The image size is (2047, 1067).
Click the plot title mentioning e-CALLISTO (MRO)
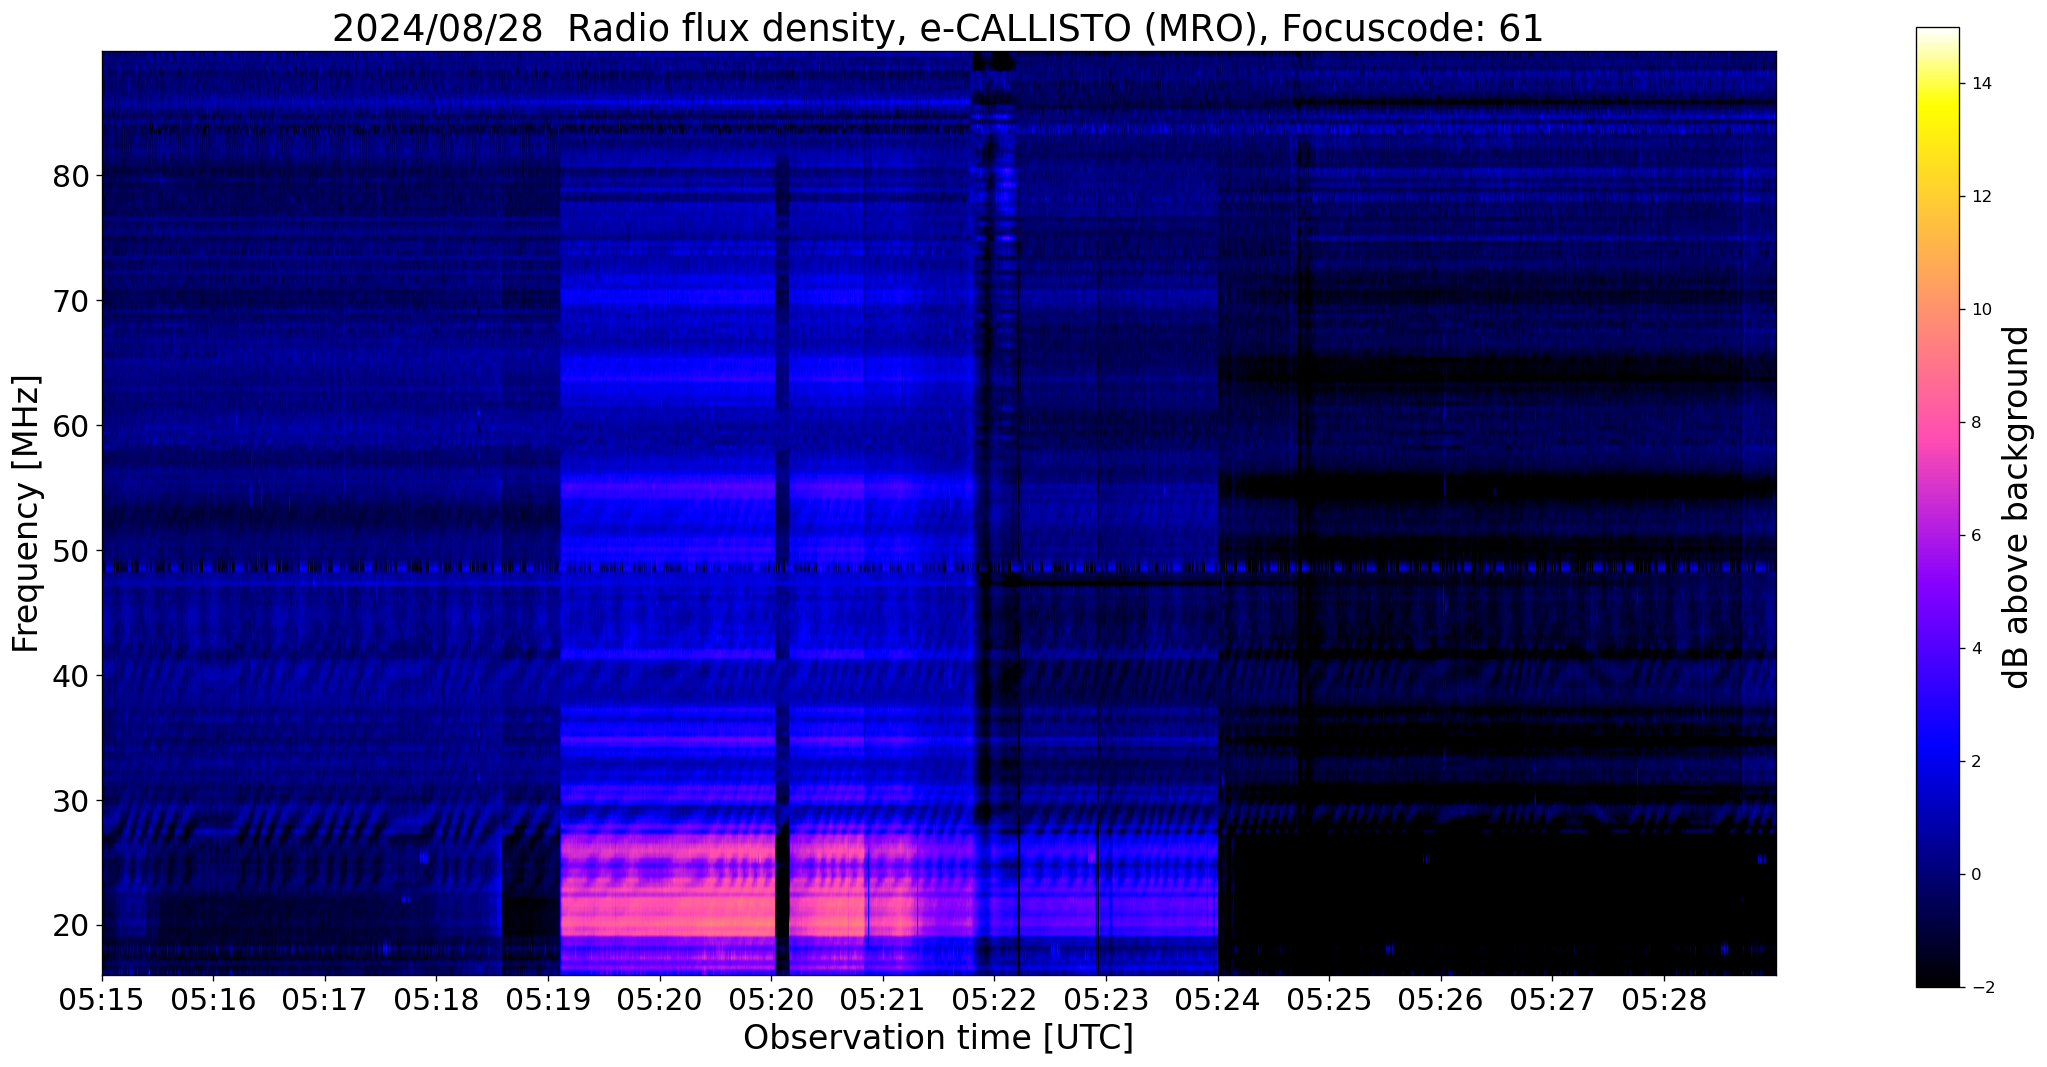point(938,28)
